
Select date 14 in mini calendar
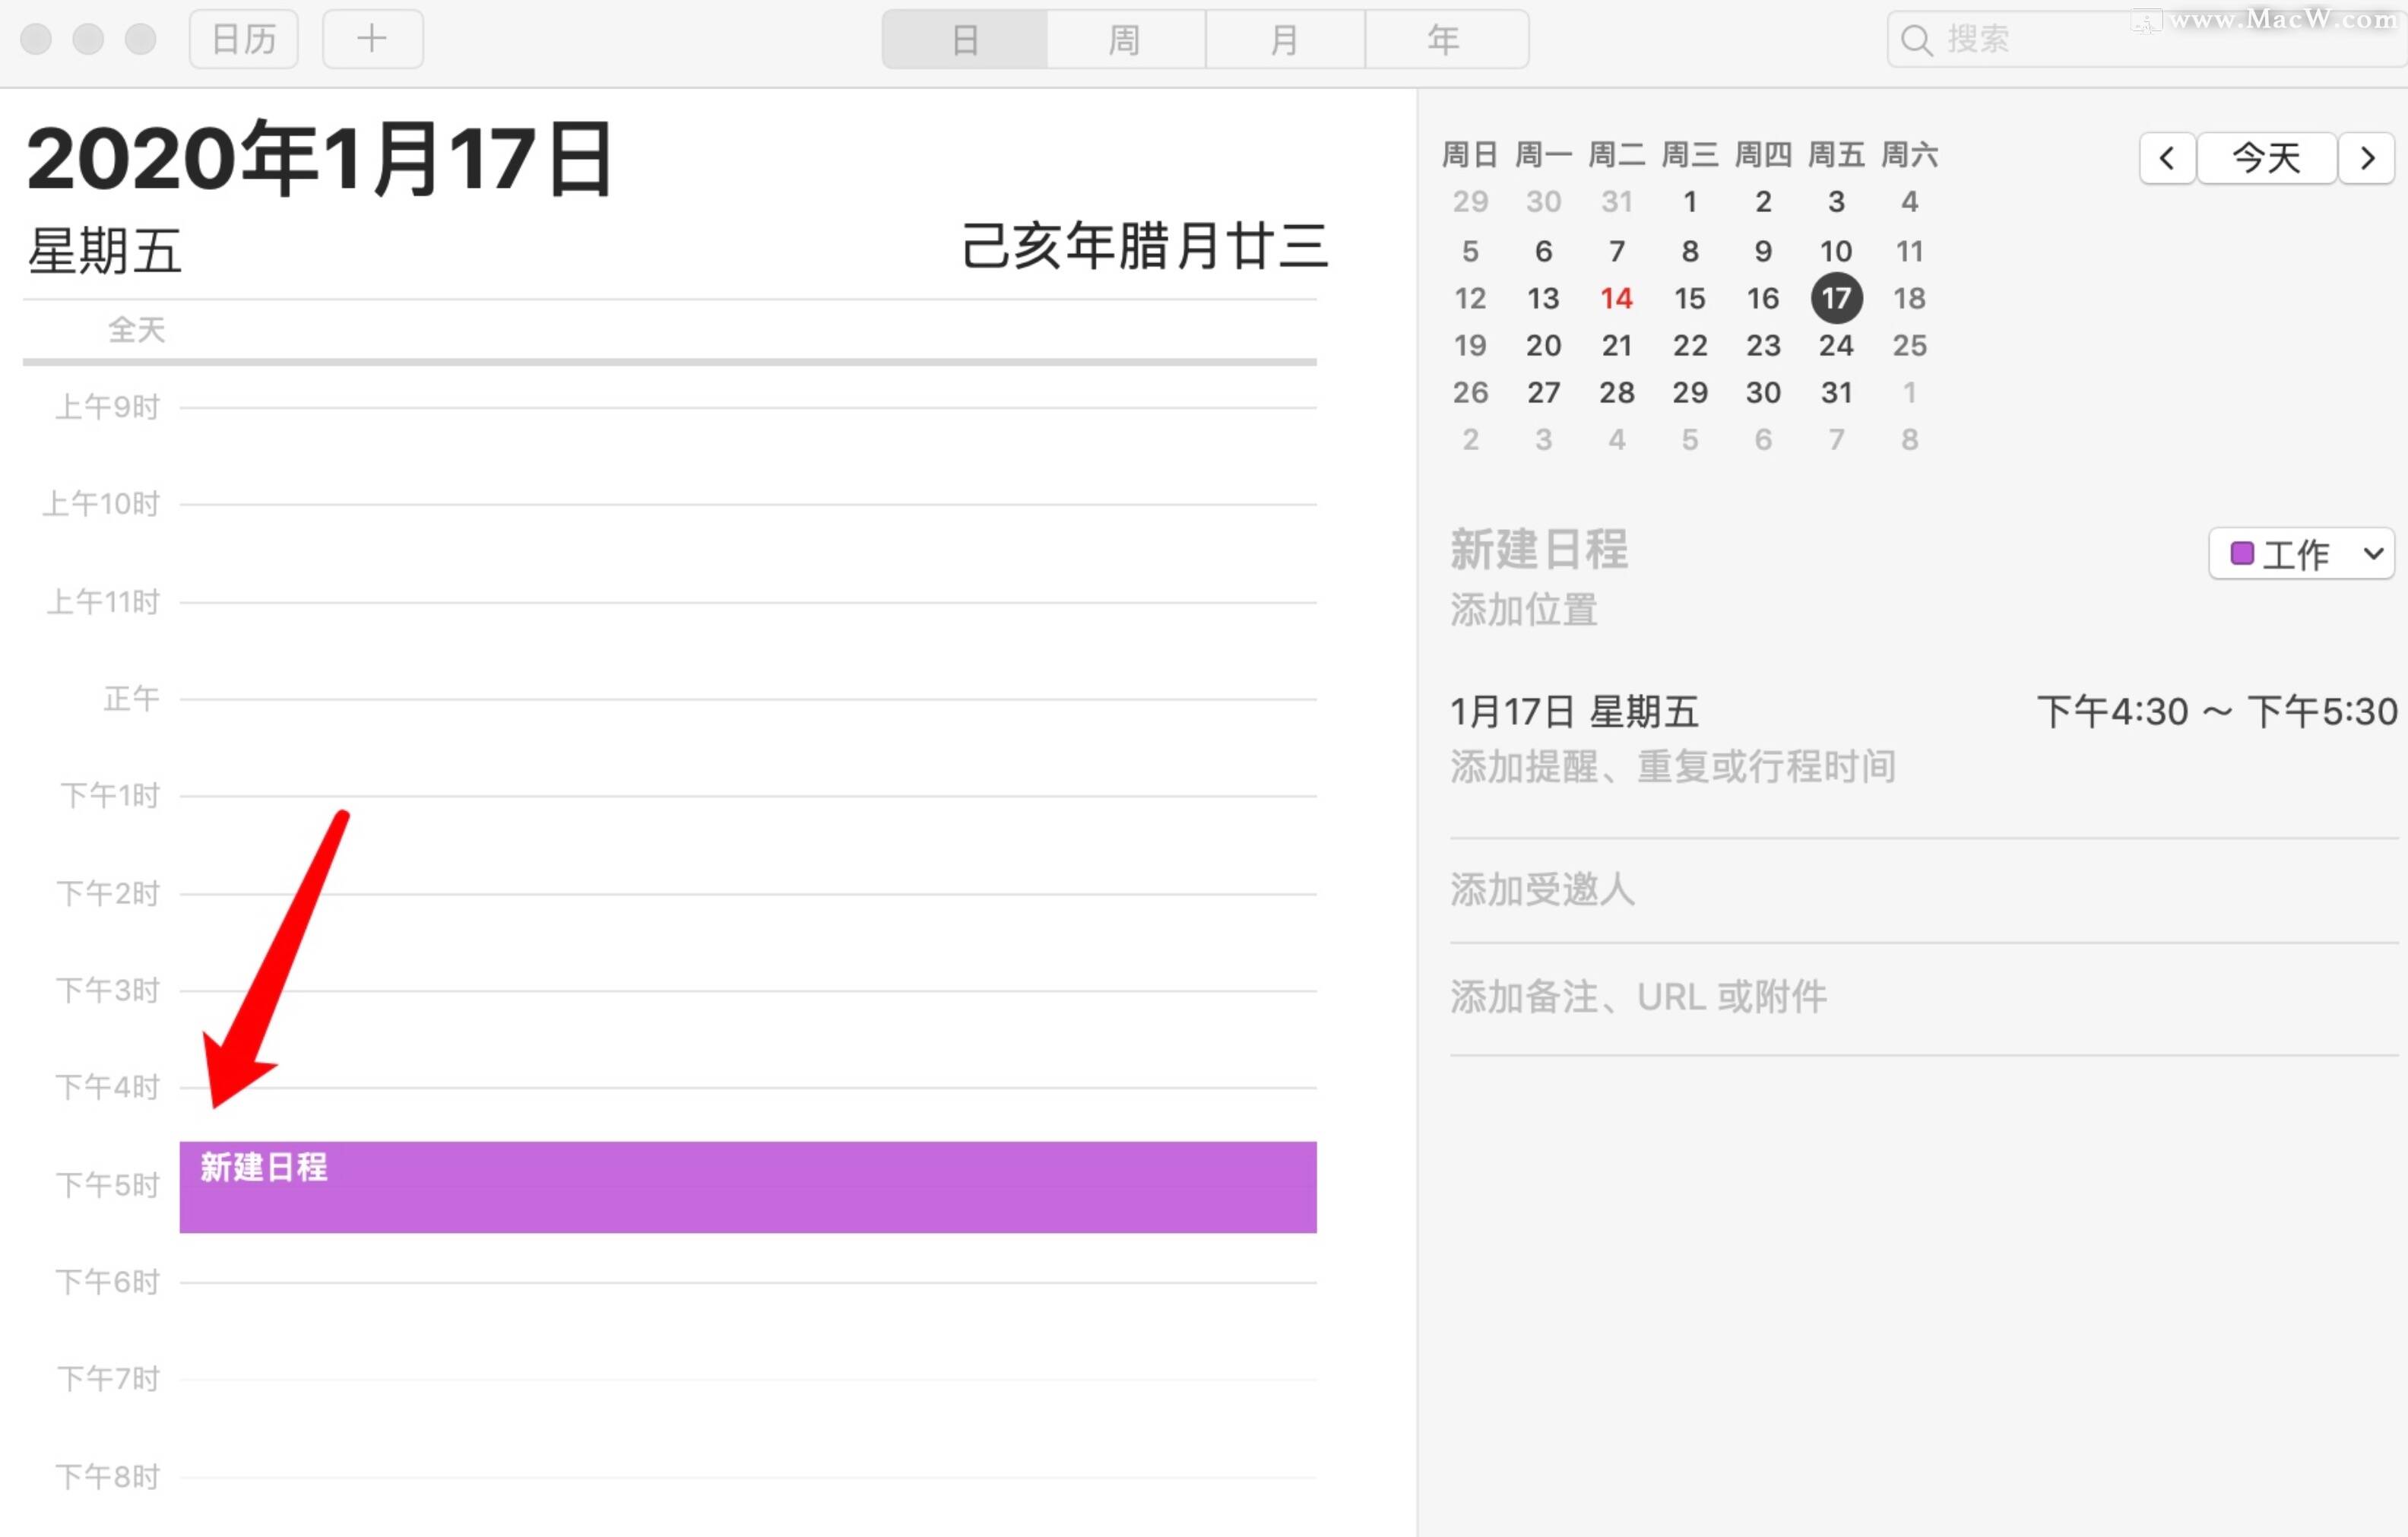point(1616,298)
